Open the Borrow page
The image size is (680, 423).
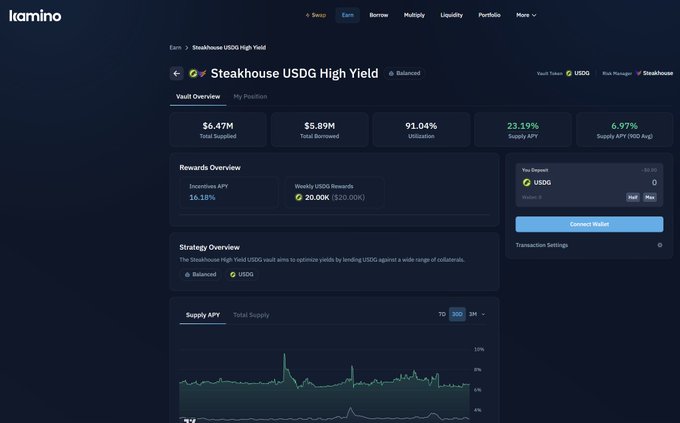point(379,15)
